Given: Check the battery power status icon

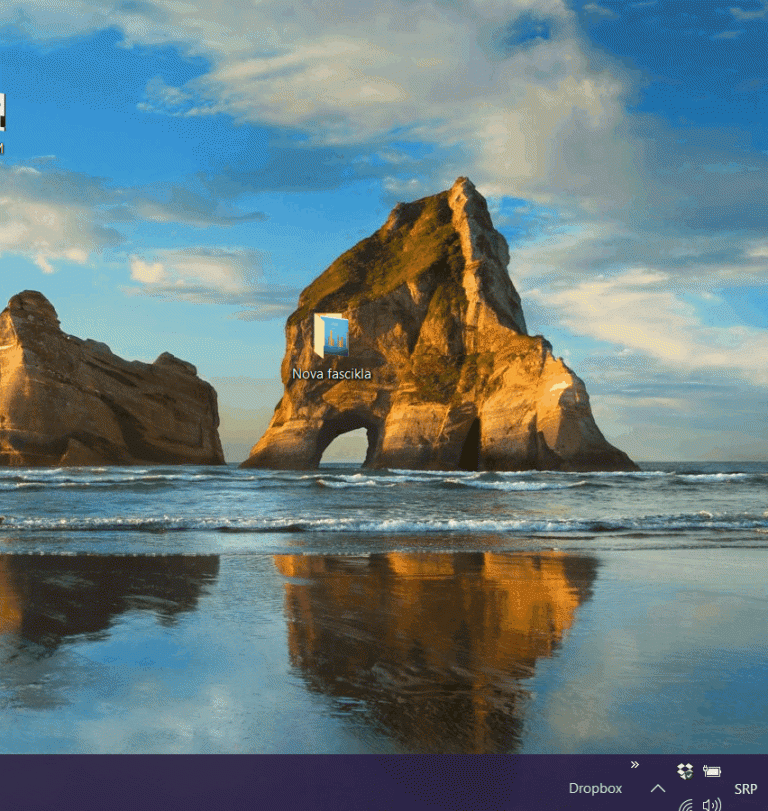Looking at the screenshot, I should pos(712,772).
